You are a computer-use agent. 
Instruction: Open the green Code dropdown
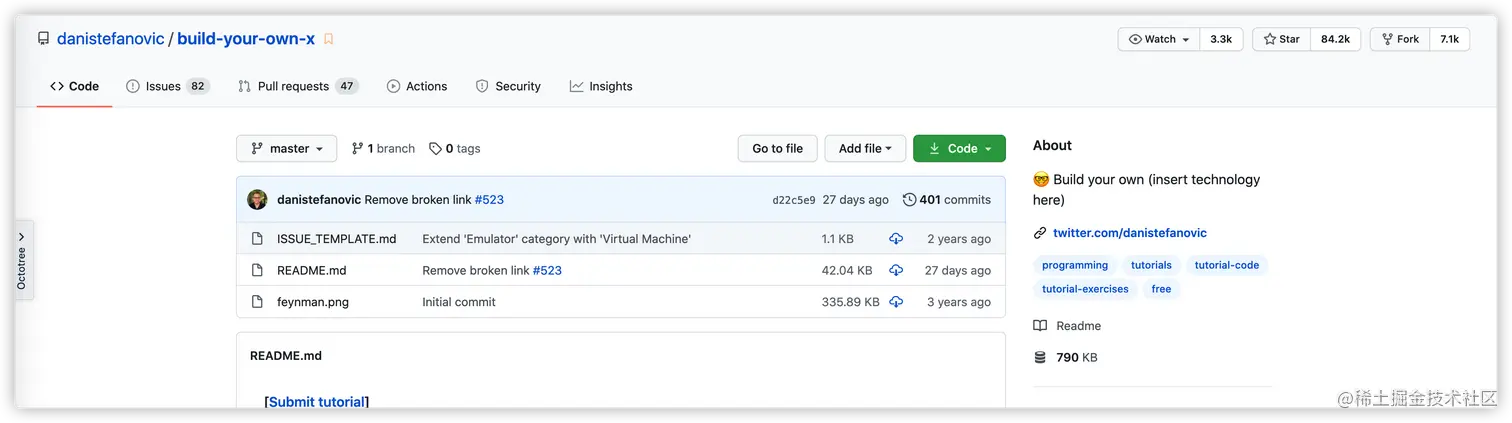[x=959, y=149]
